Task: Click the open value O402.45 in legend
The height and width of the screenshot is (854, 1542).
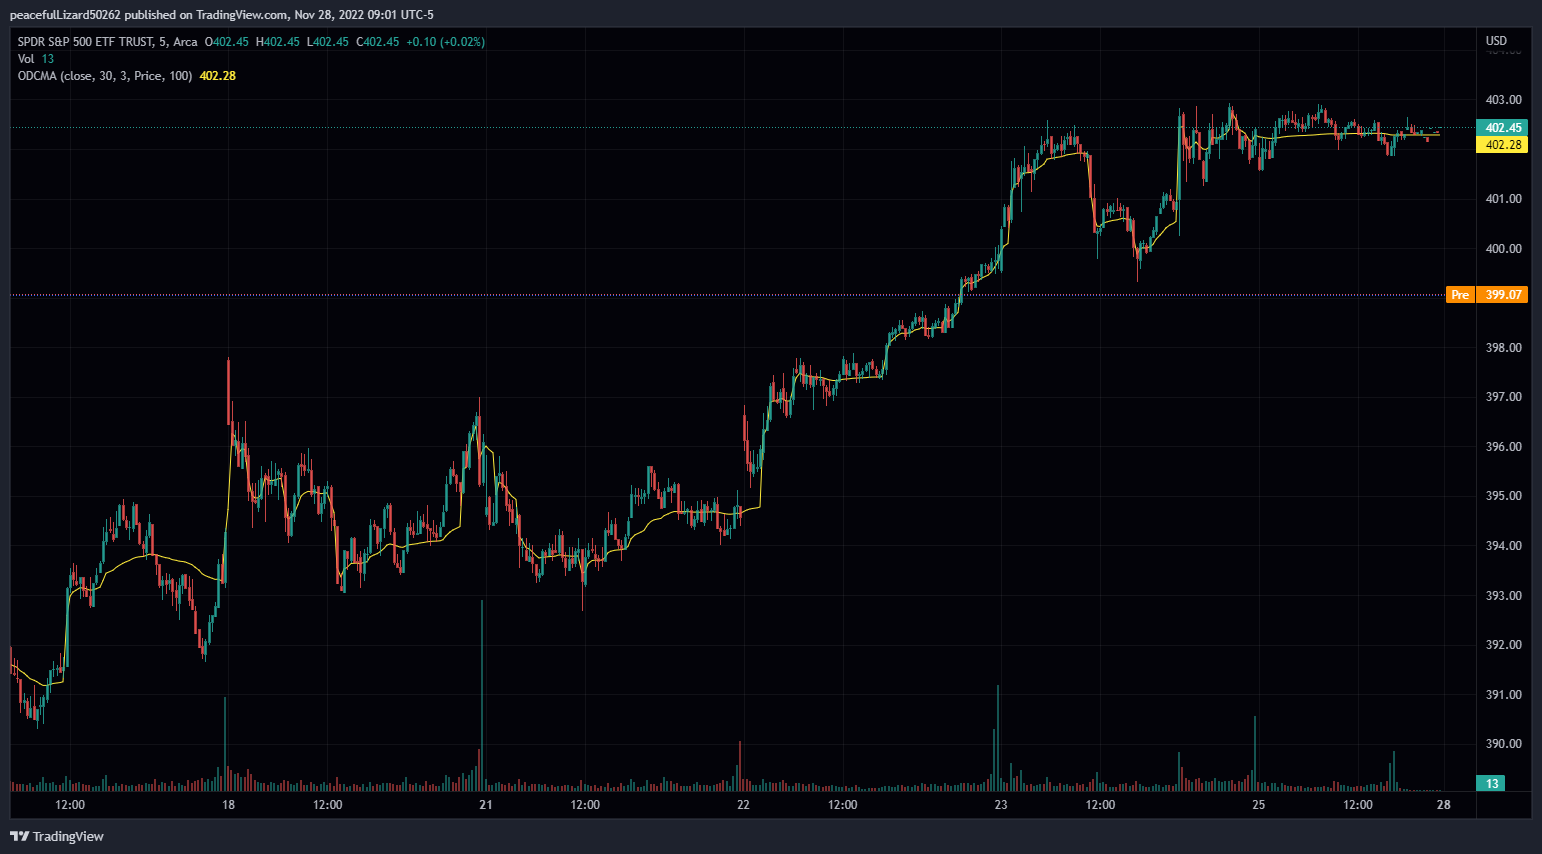Action: [x=226, y=42]
